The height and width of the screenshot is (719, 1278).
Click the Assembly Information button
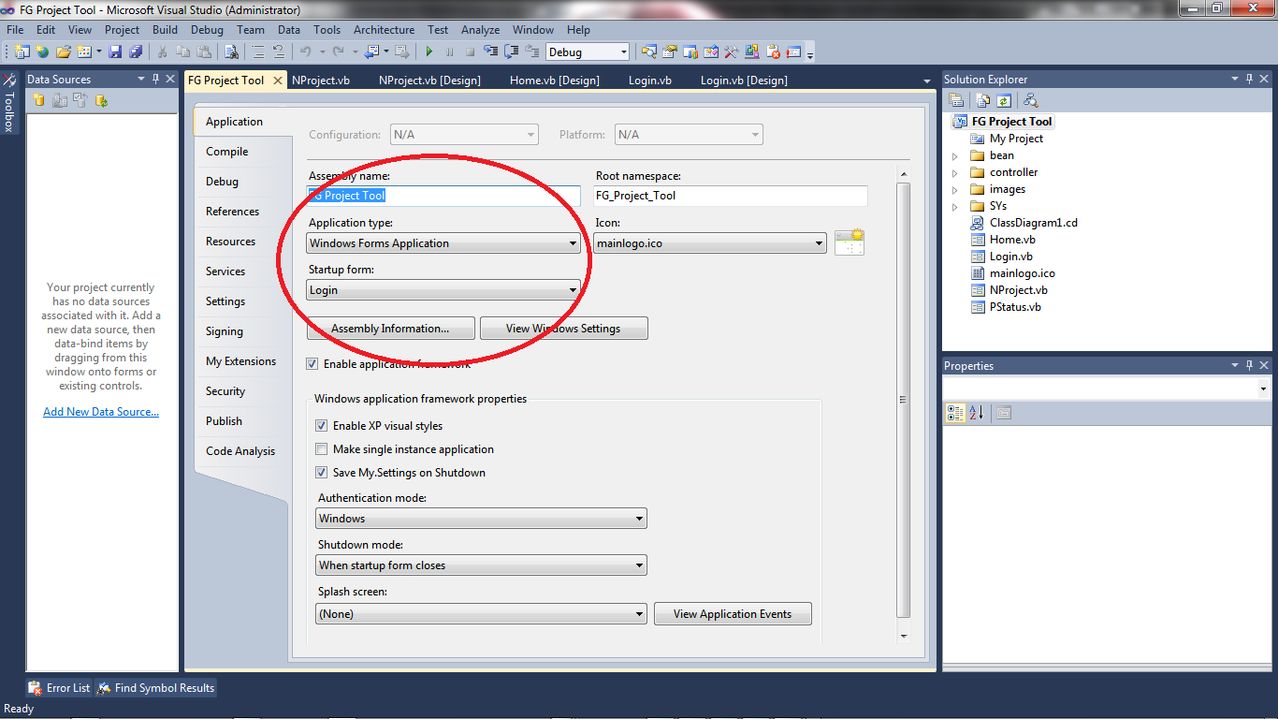[x=390, y=328]
